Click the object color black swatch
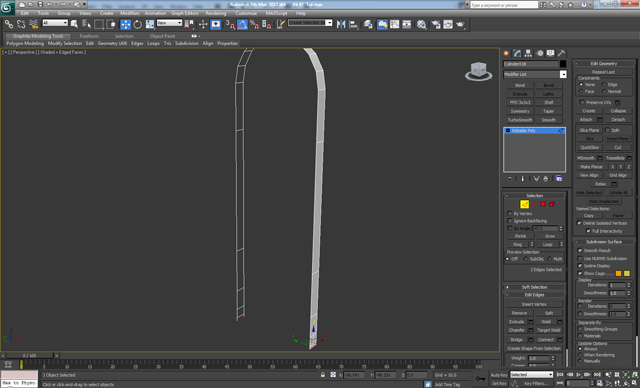 563,64
